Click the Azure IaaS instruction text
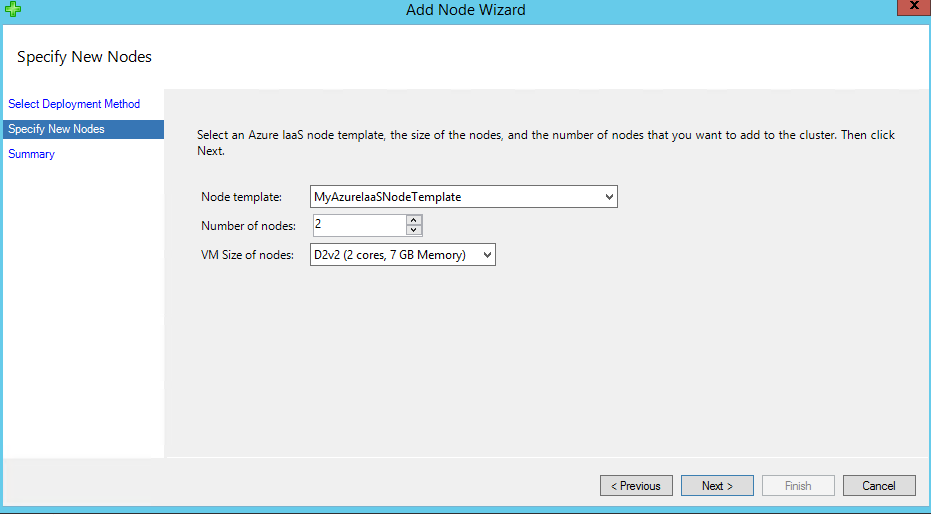 tap(546, 143)
